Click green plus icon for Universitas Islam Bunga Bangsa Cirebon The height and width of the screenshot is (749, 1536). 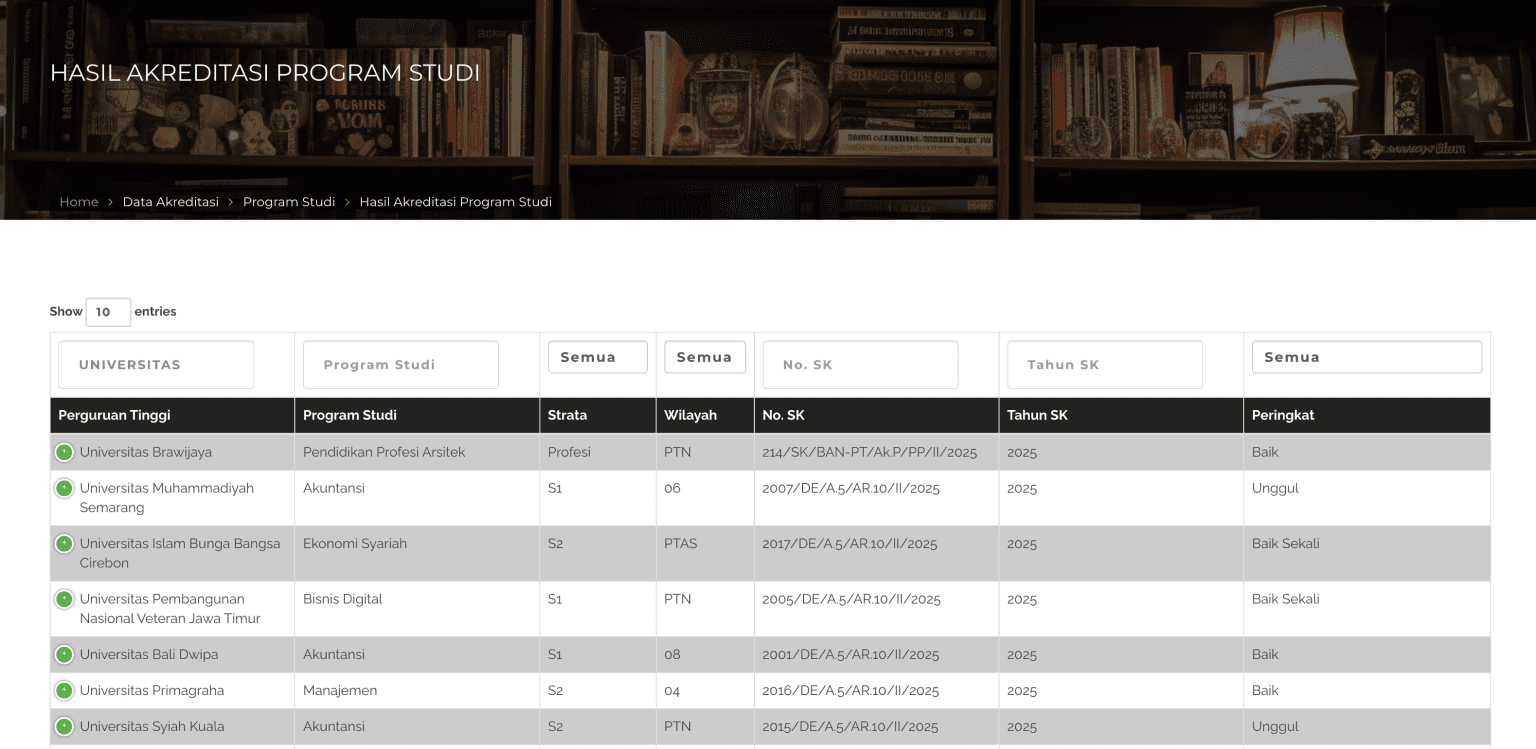coord(64,544)
